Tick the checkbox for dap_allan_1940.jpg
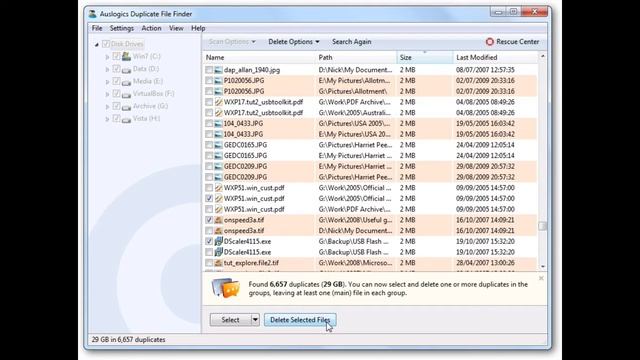Viewport: 640px width, 360px height. [x=209, y=70]
